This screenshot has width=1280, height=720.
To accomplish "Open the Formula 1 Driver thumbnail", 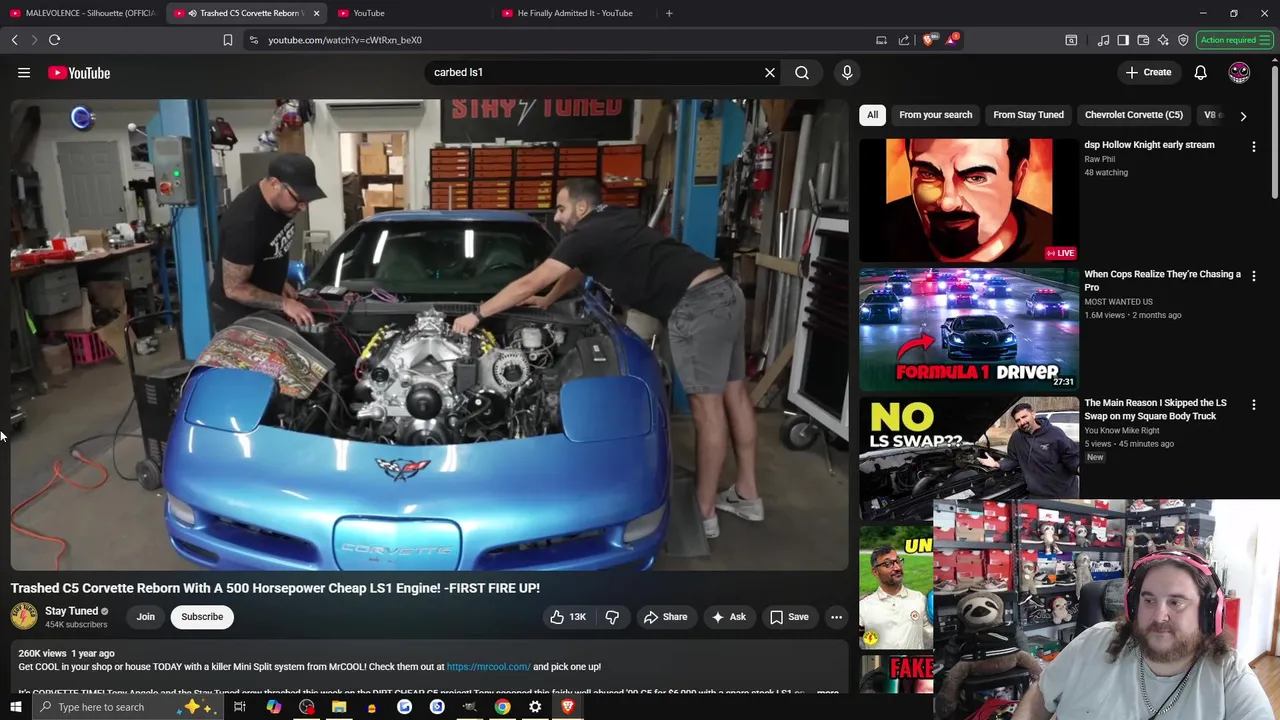I will pyautogui.click(x=968, y=329).
